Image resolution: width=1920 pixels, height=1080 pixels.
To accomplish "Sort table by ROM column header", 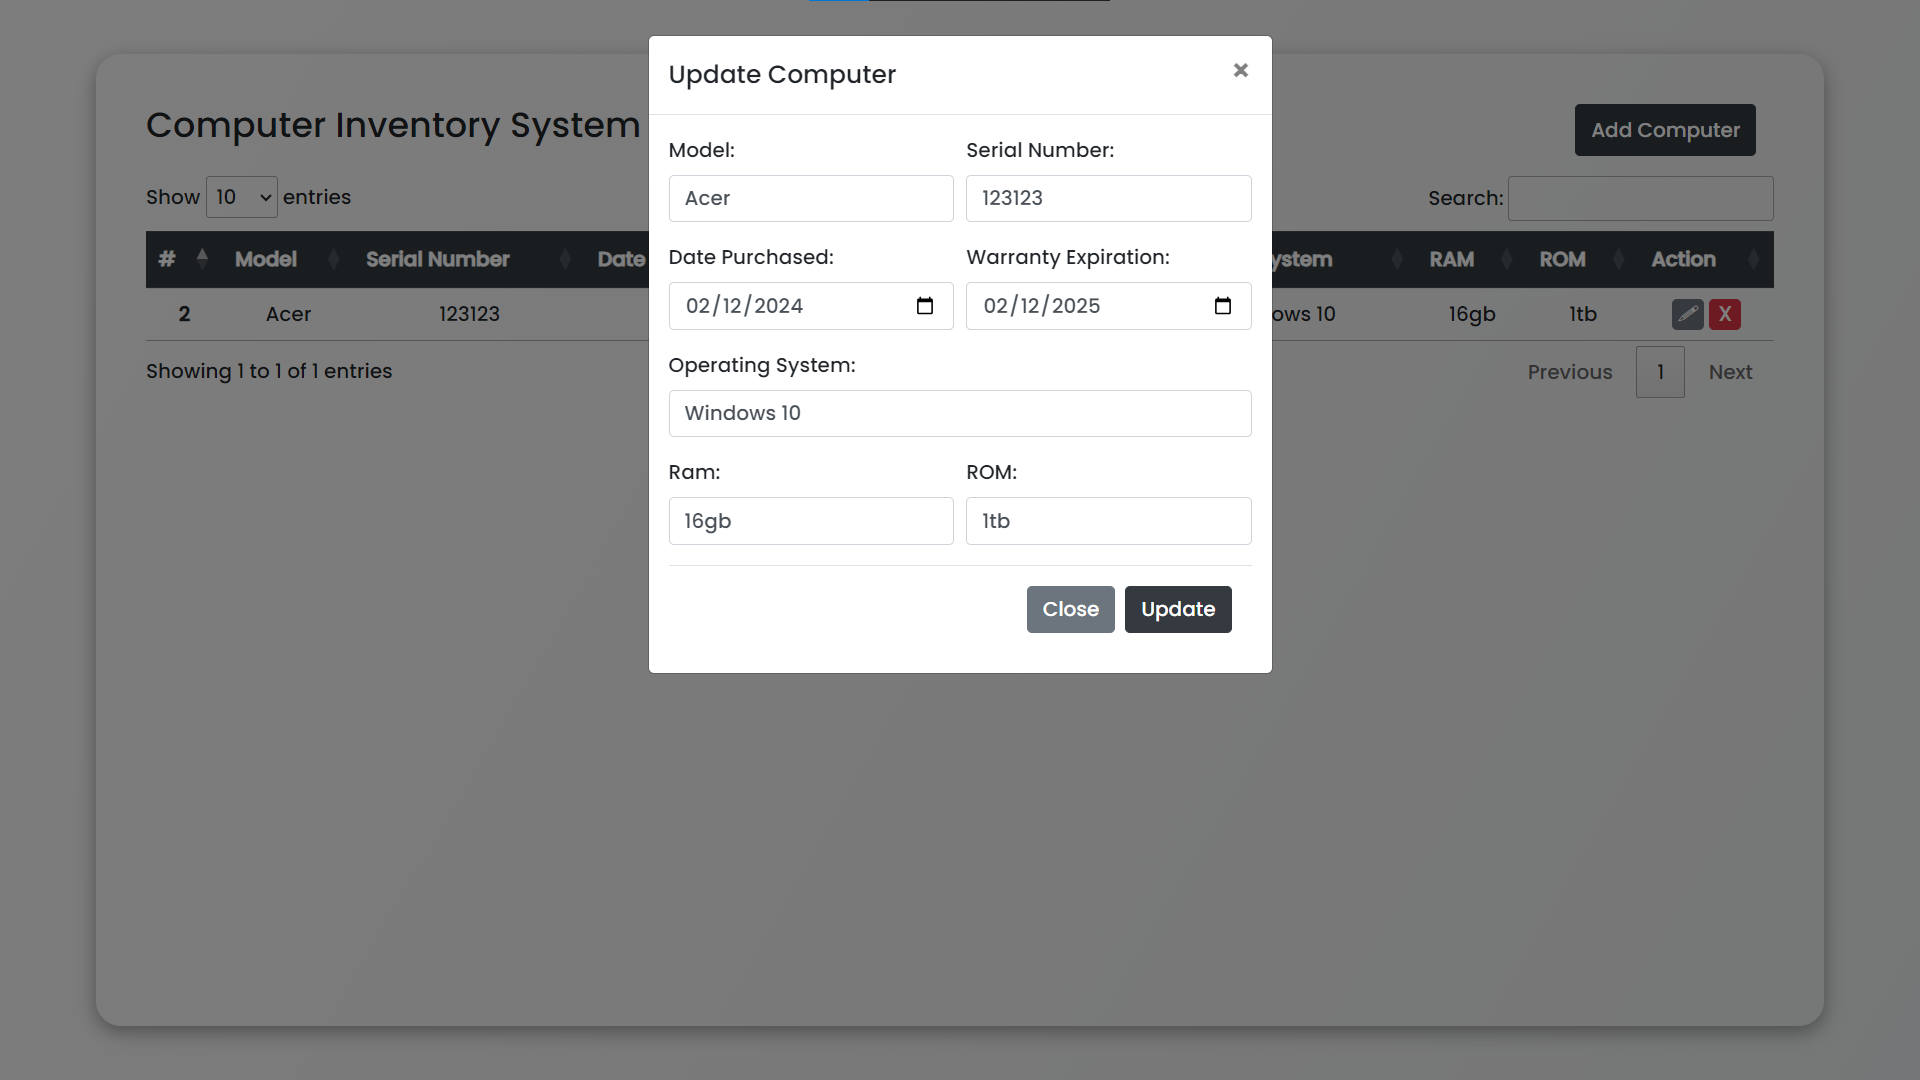I will tap(1562, 259).
